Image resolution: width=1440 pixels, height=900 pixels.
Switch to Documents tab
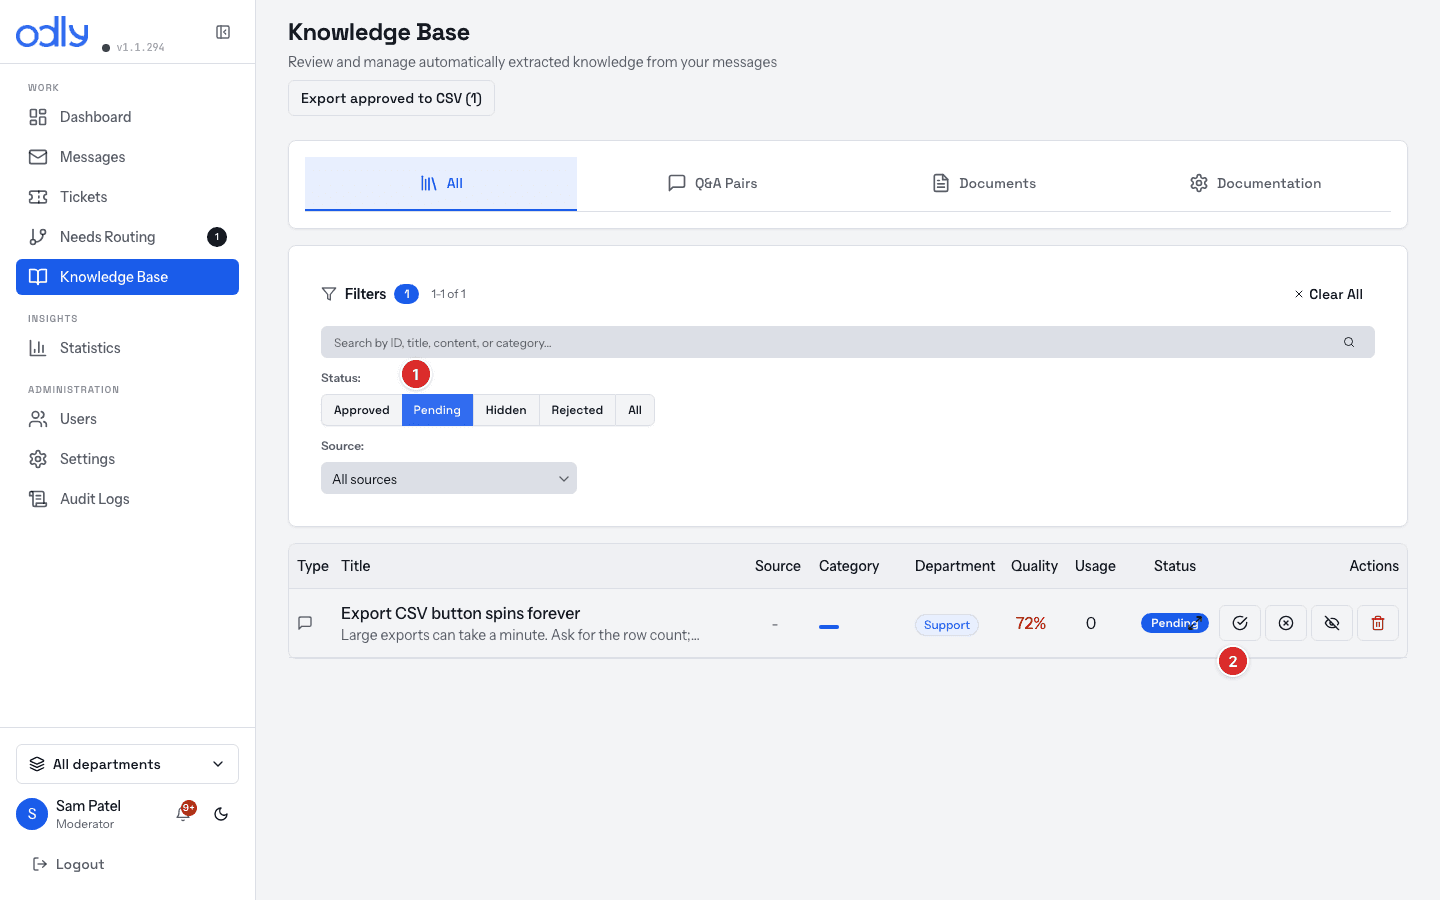tap(984, 183)
